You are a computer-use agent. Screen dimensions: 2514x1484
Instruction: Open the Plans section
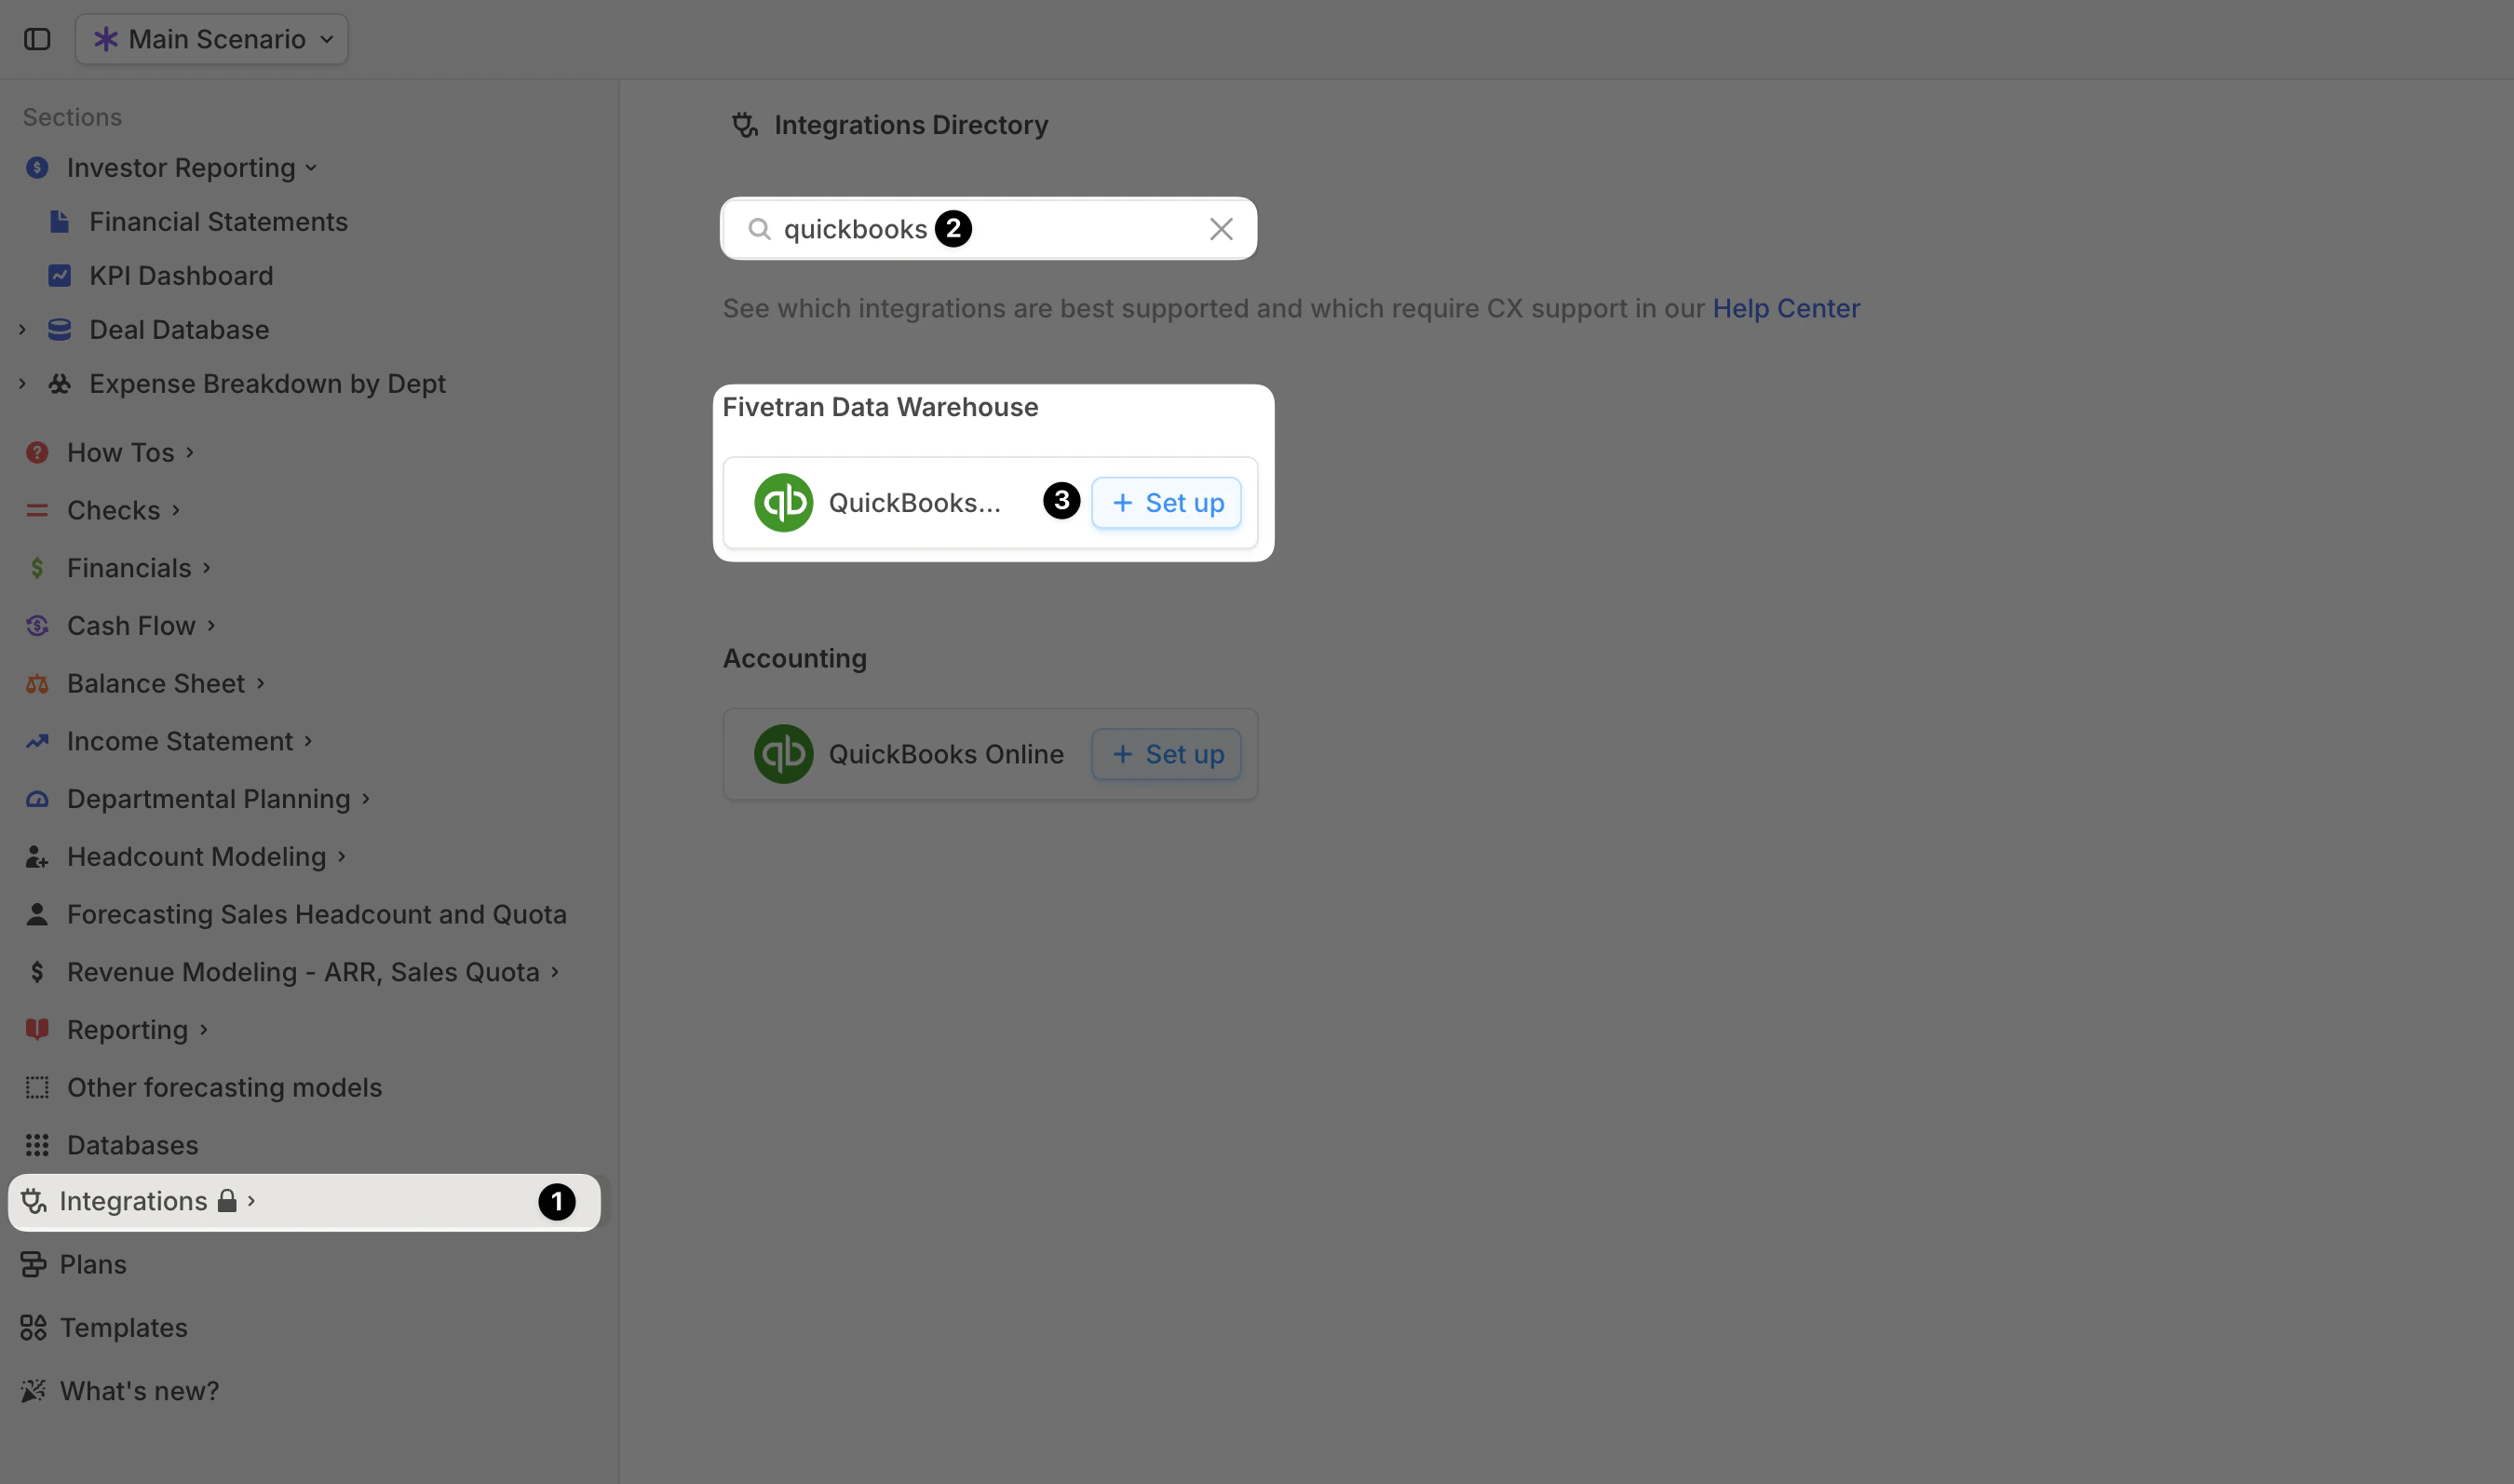pyautogui.click(x=95, y=1263)
